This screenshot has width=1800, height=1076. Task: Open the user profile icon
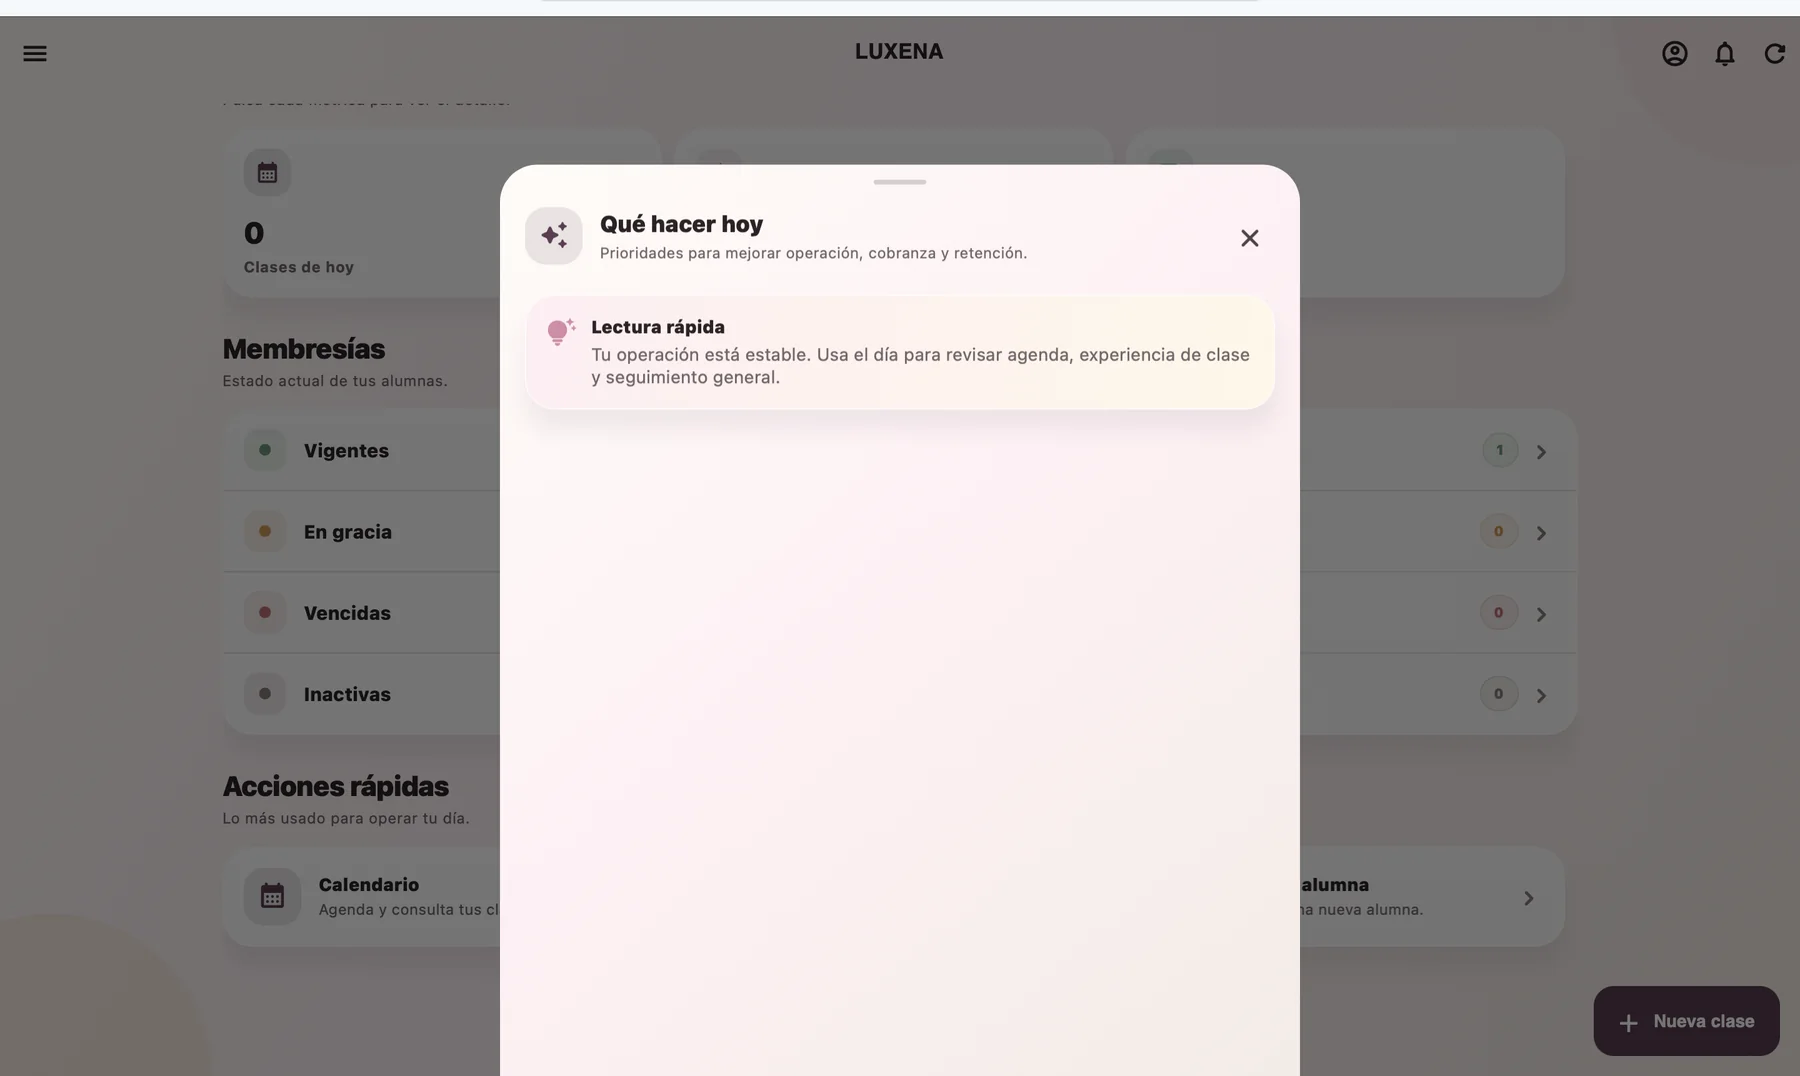[1675, 54]
